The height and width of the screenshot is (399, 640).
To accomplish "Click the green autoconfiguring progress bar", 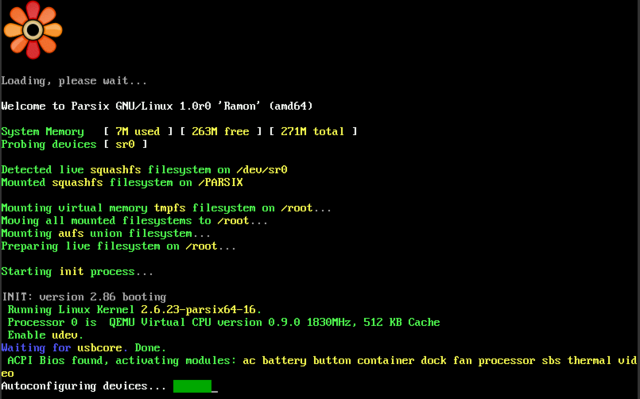I will (x=192, y=386).
